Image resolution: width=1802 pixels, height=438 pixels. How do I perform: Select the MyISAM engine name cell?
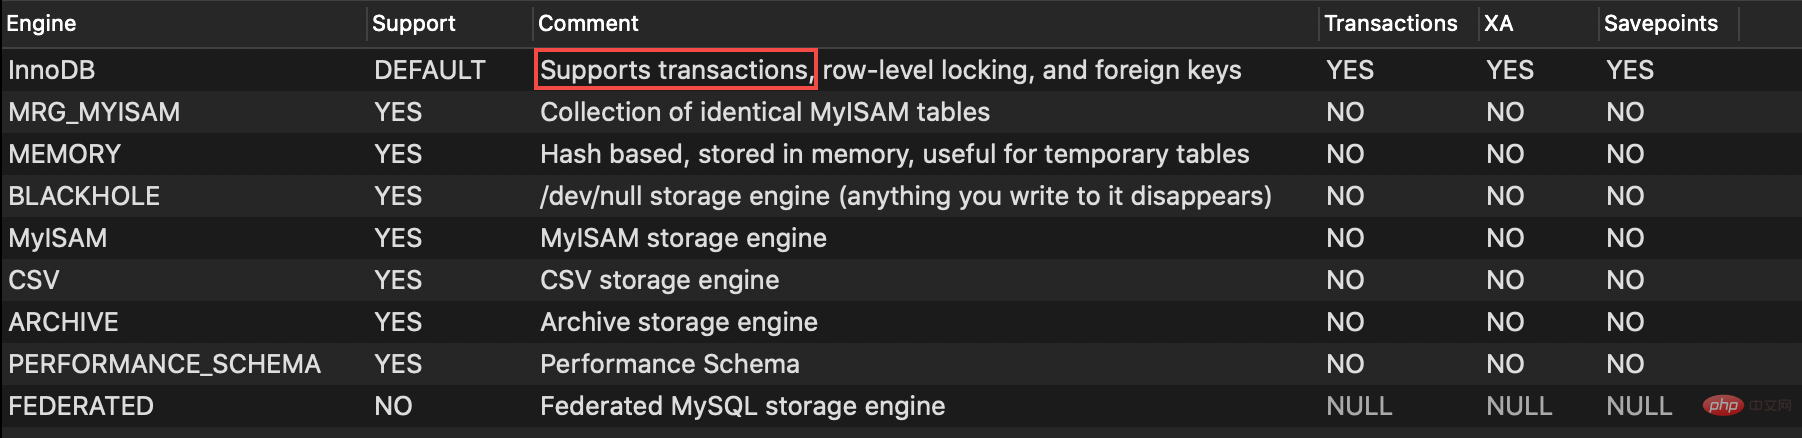57,238
